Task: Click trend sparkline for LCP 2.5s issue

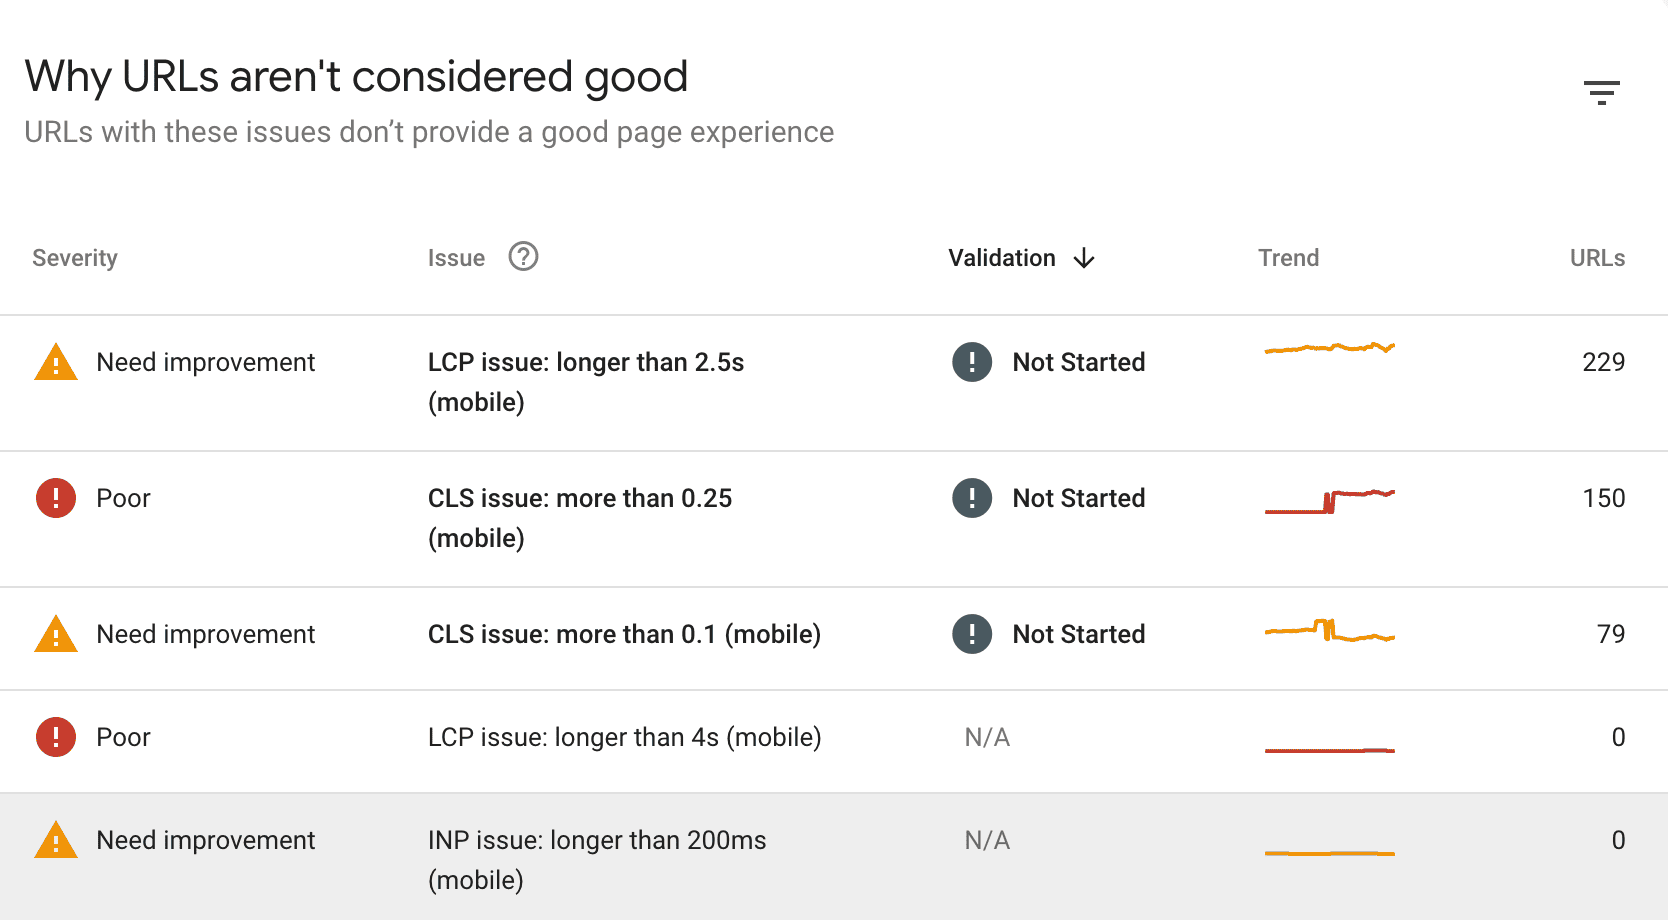Action: (1329, 348)
